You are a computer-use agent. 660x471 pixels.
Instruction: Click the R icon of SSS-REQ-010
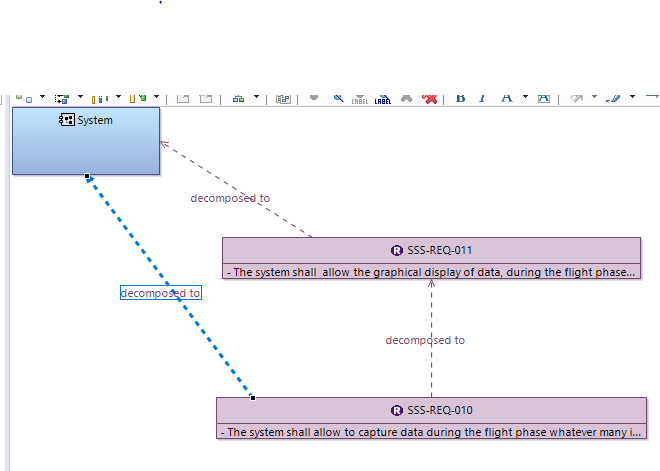pos(397,410)
